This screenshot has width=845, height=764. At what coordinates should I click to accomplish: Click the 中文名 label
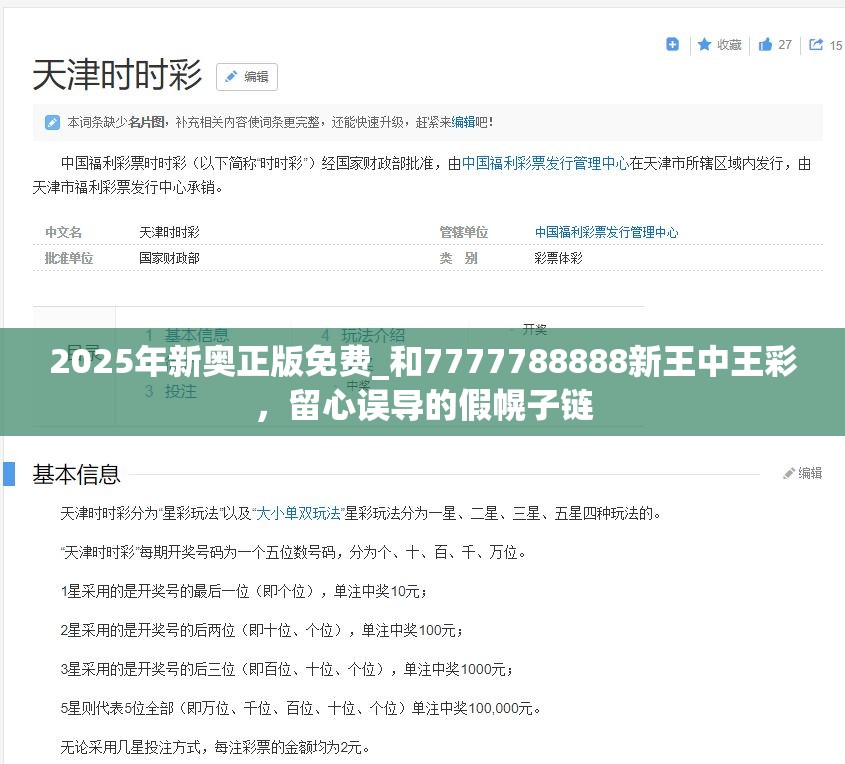click(63, 232)
